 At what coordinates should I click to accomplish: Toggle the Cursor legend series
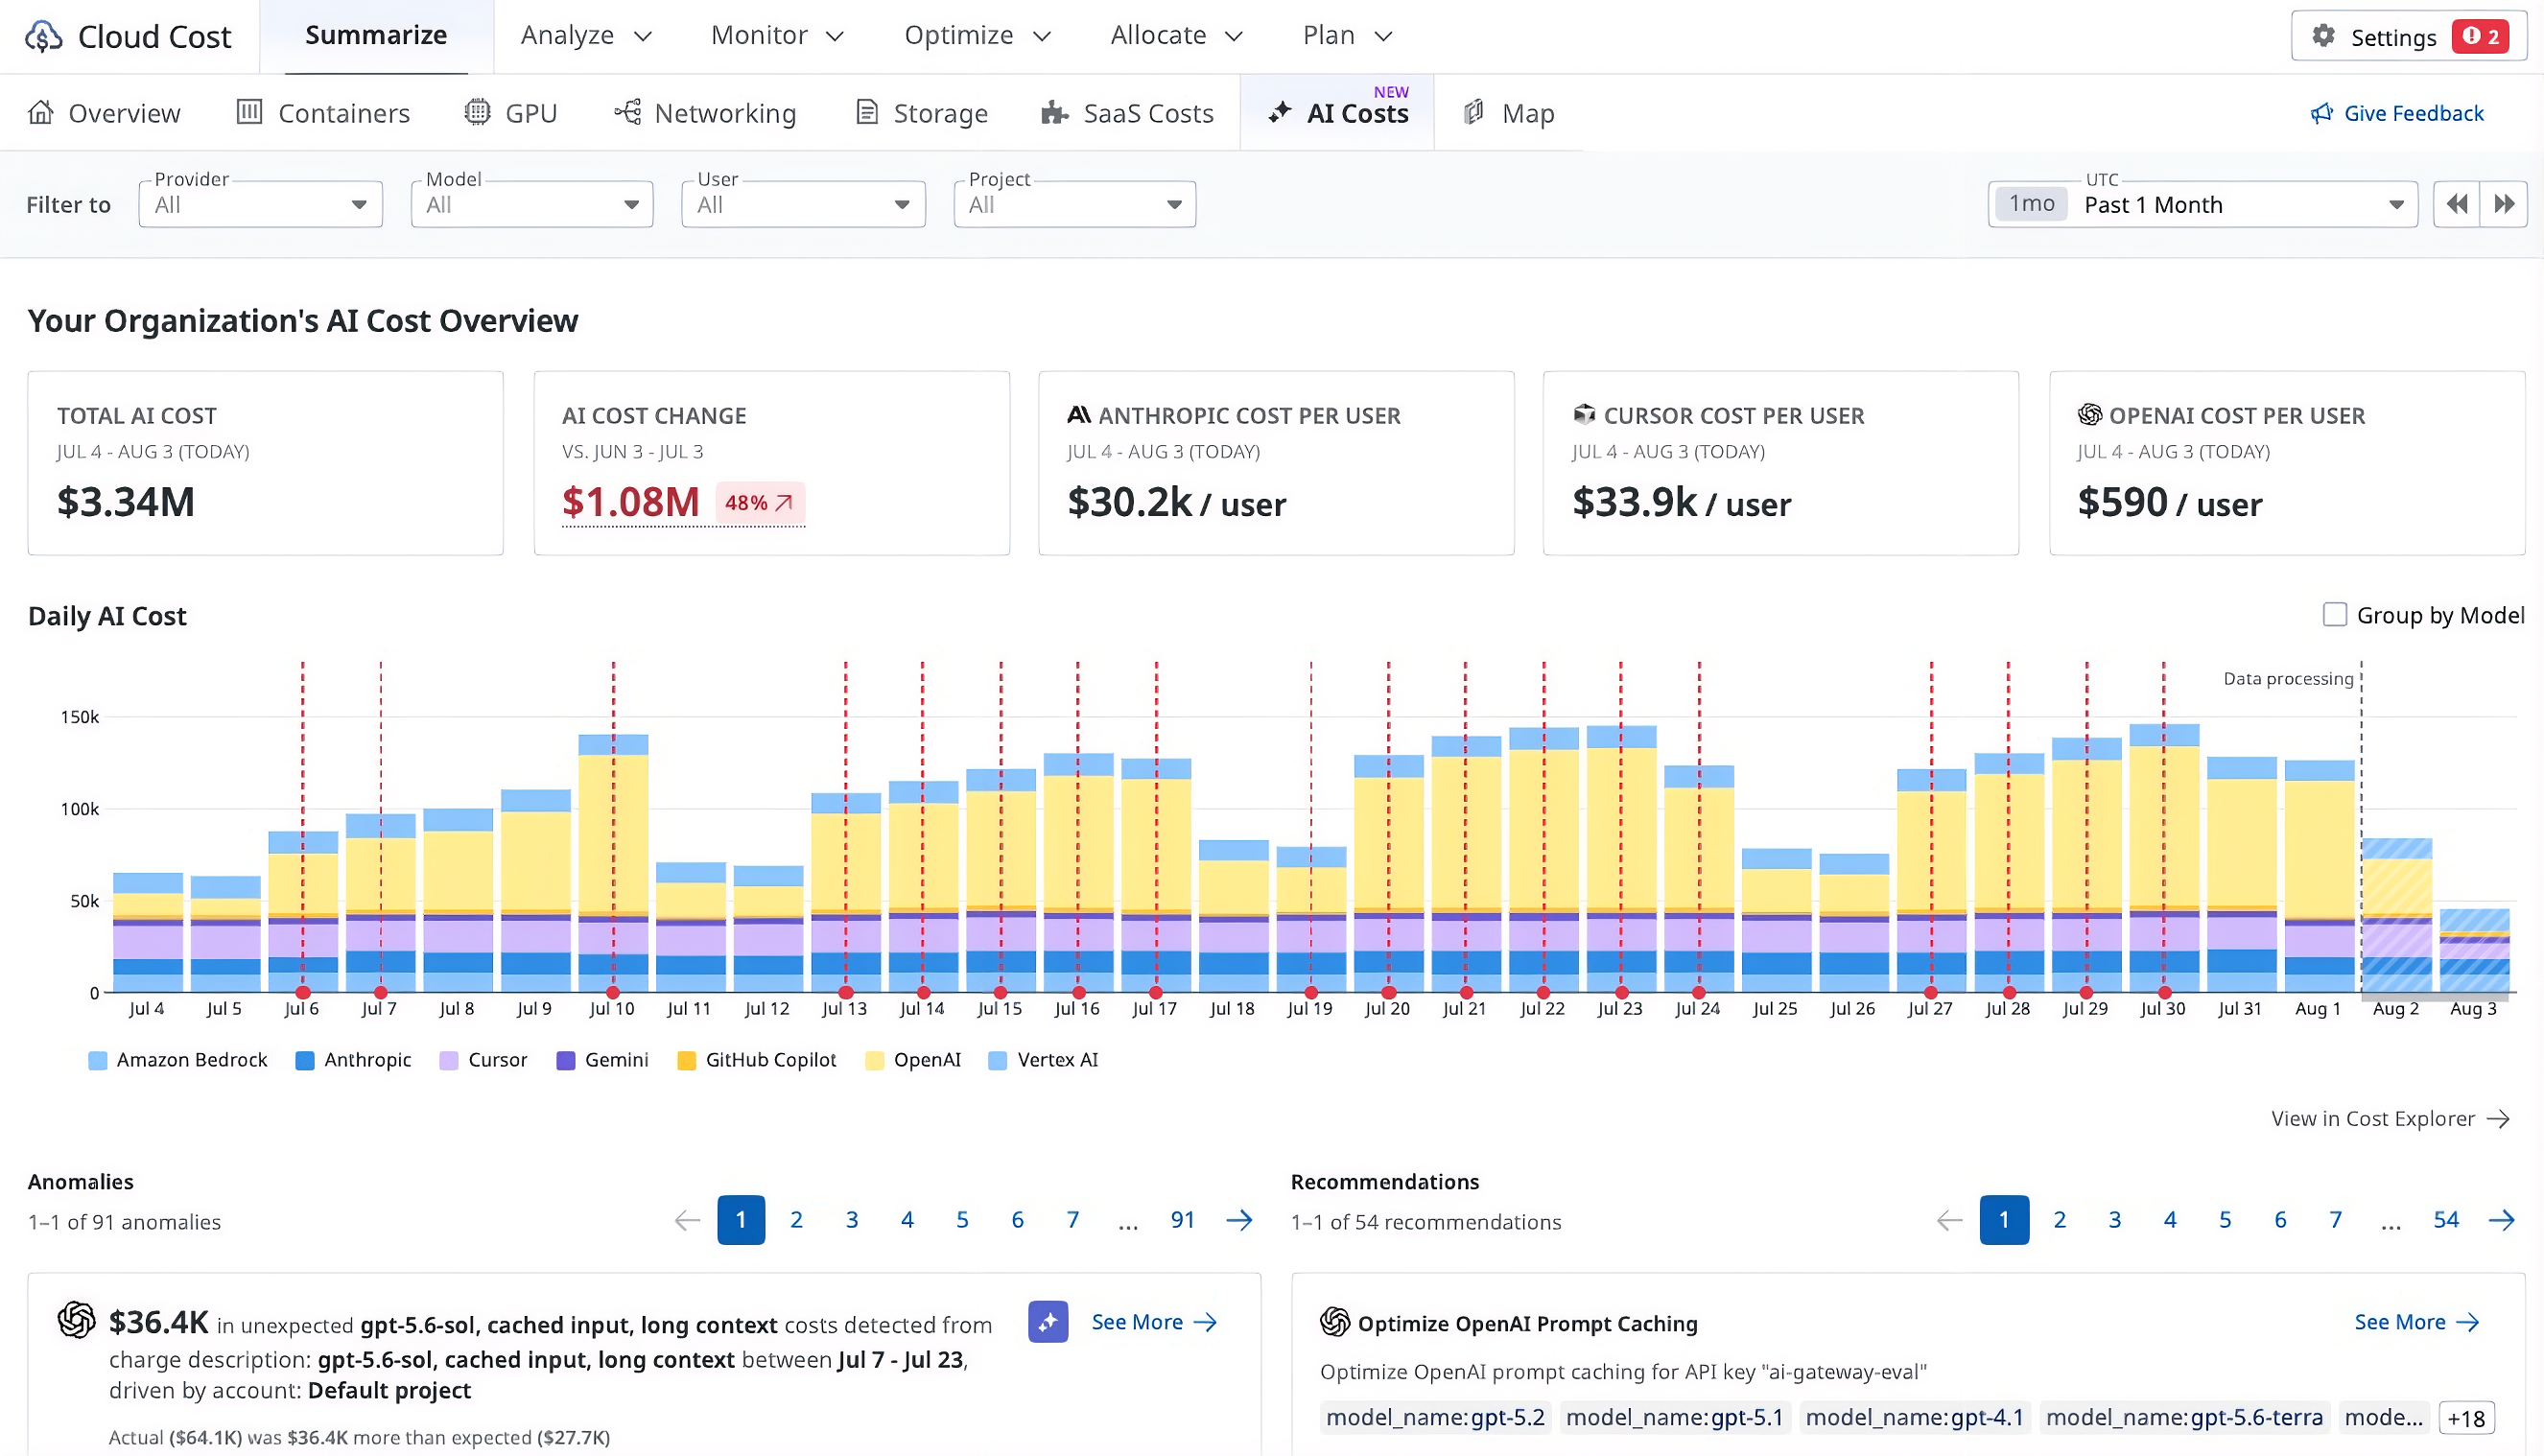(483, 1060)
